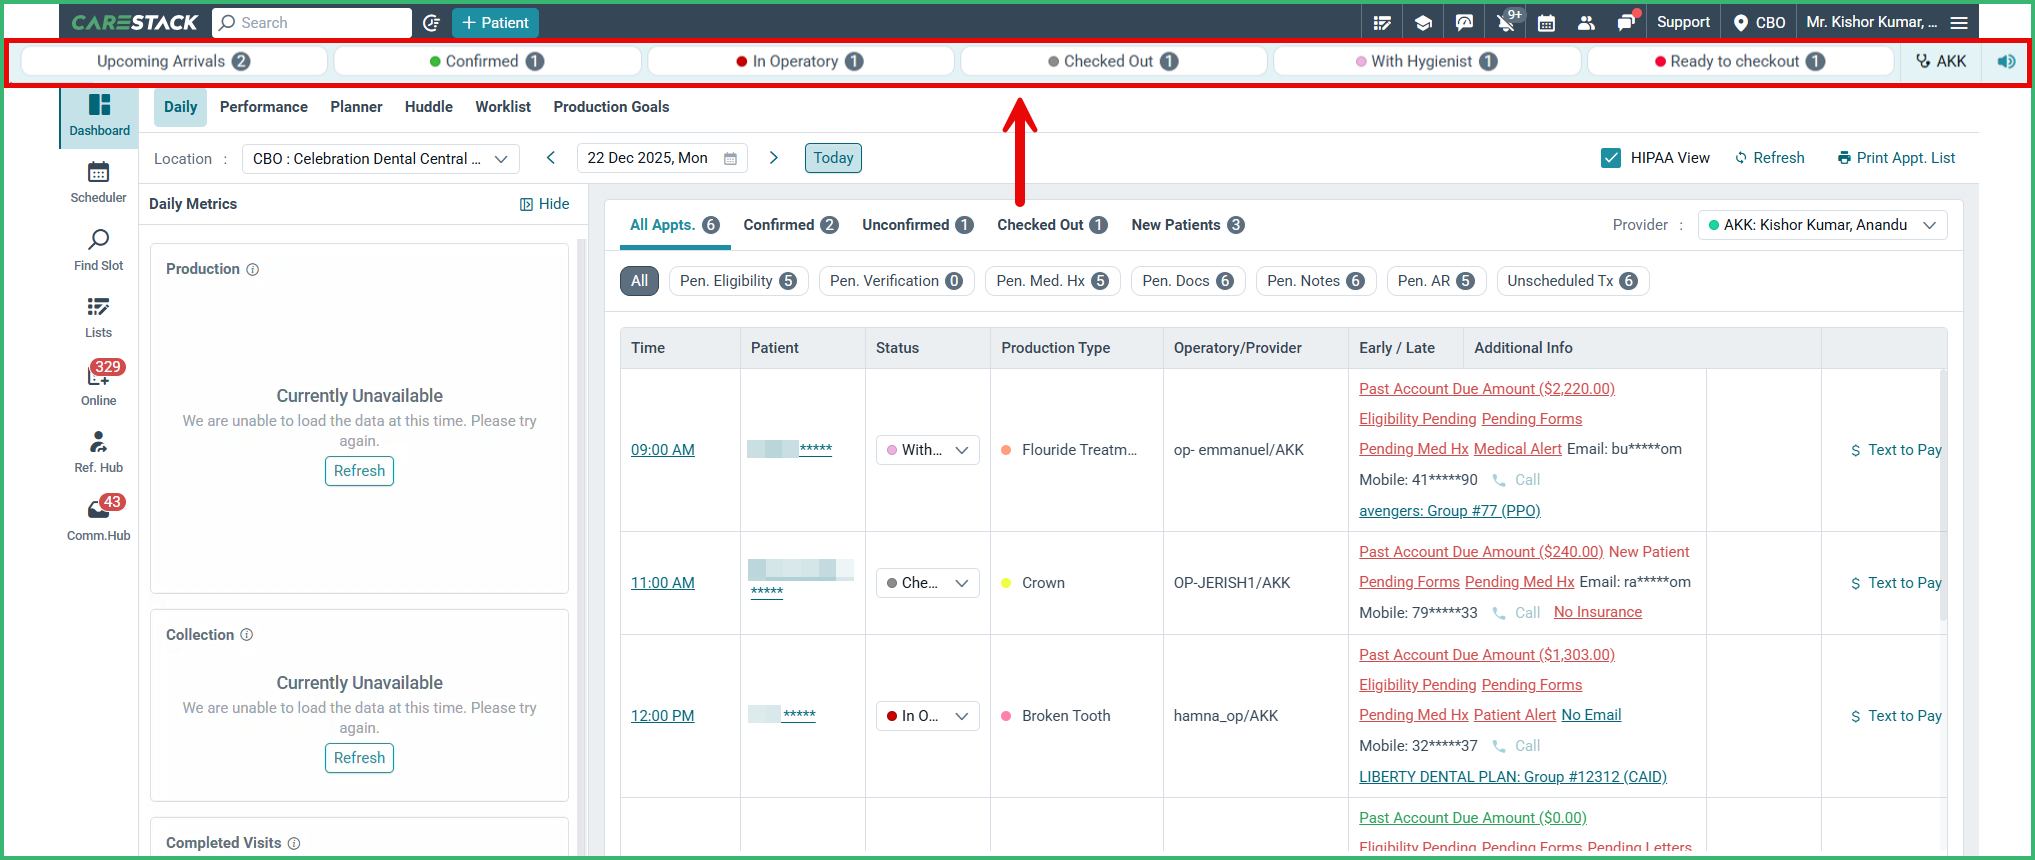
Task: Toggle Pen. AR filter
Action: [1436, 281]
